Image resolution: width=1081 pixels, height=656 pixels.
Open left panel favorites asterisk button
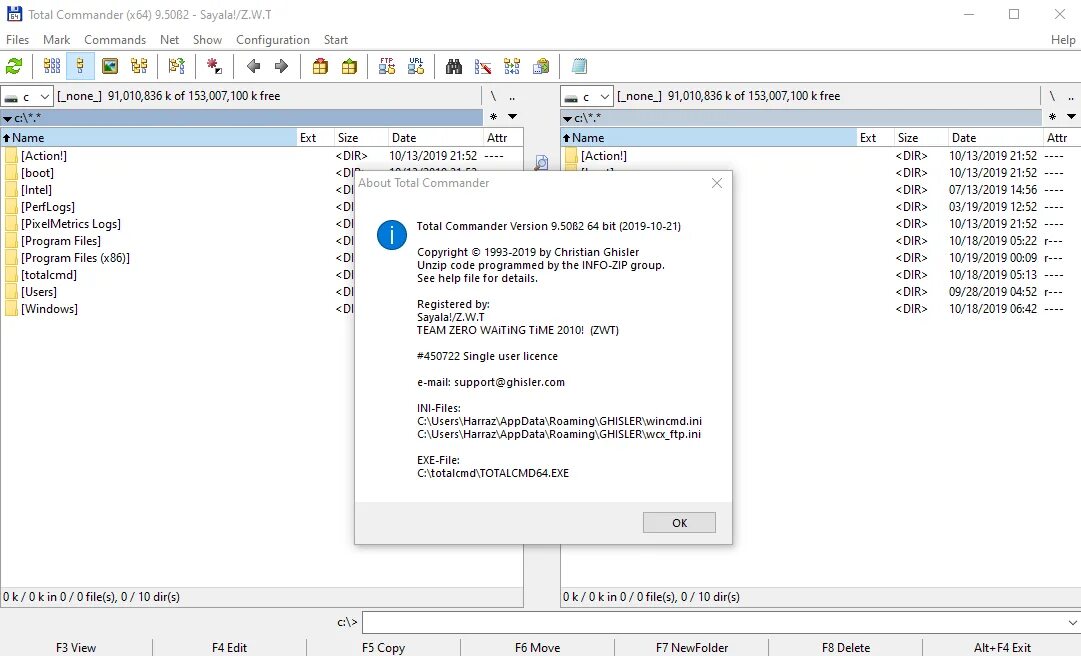click(494, 117)
